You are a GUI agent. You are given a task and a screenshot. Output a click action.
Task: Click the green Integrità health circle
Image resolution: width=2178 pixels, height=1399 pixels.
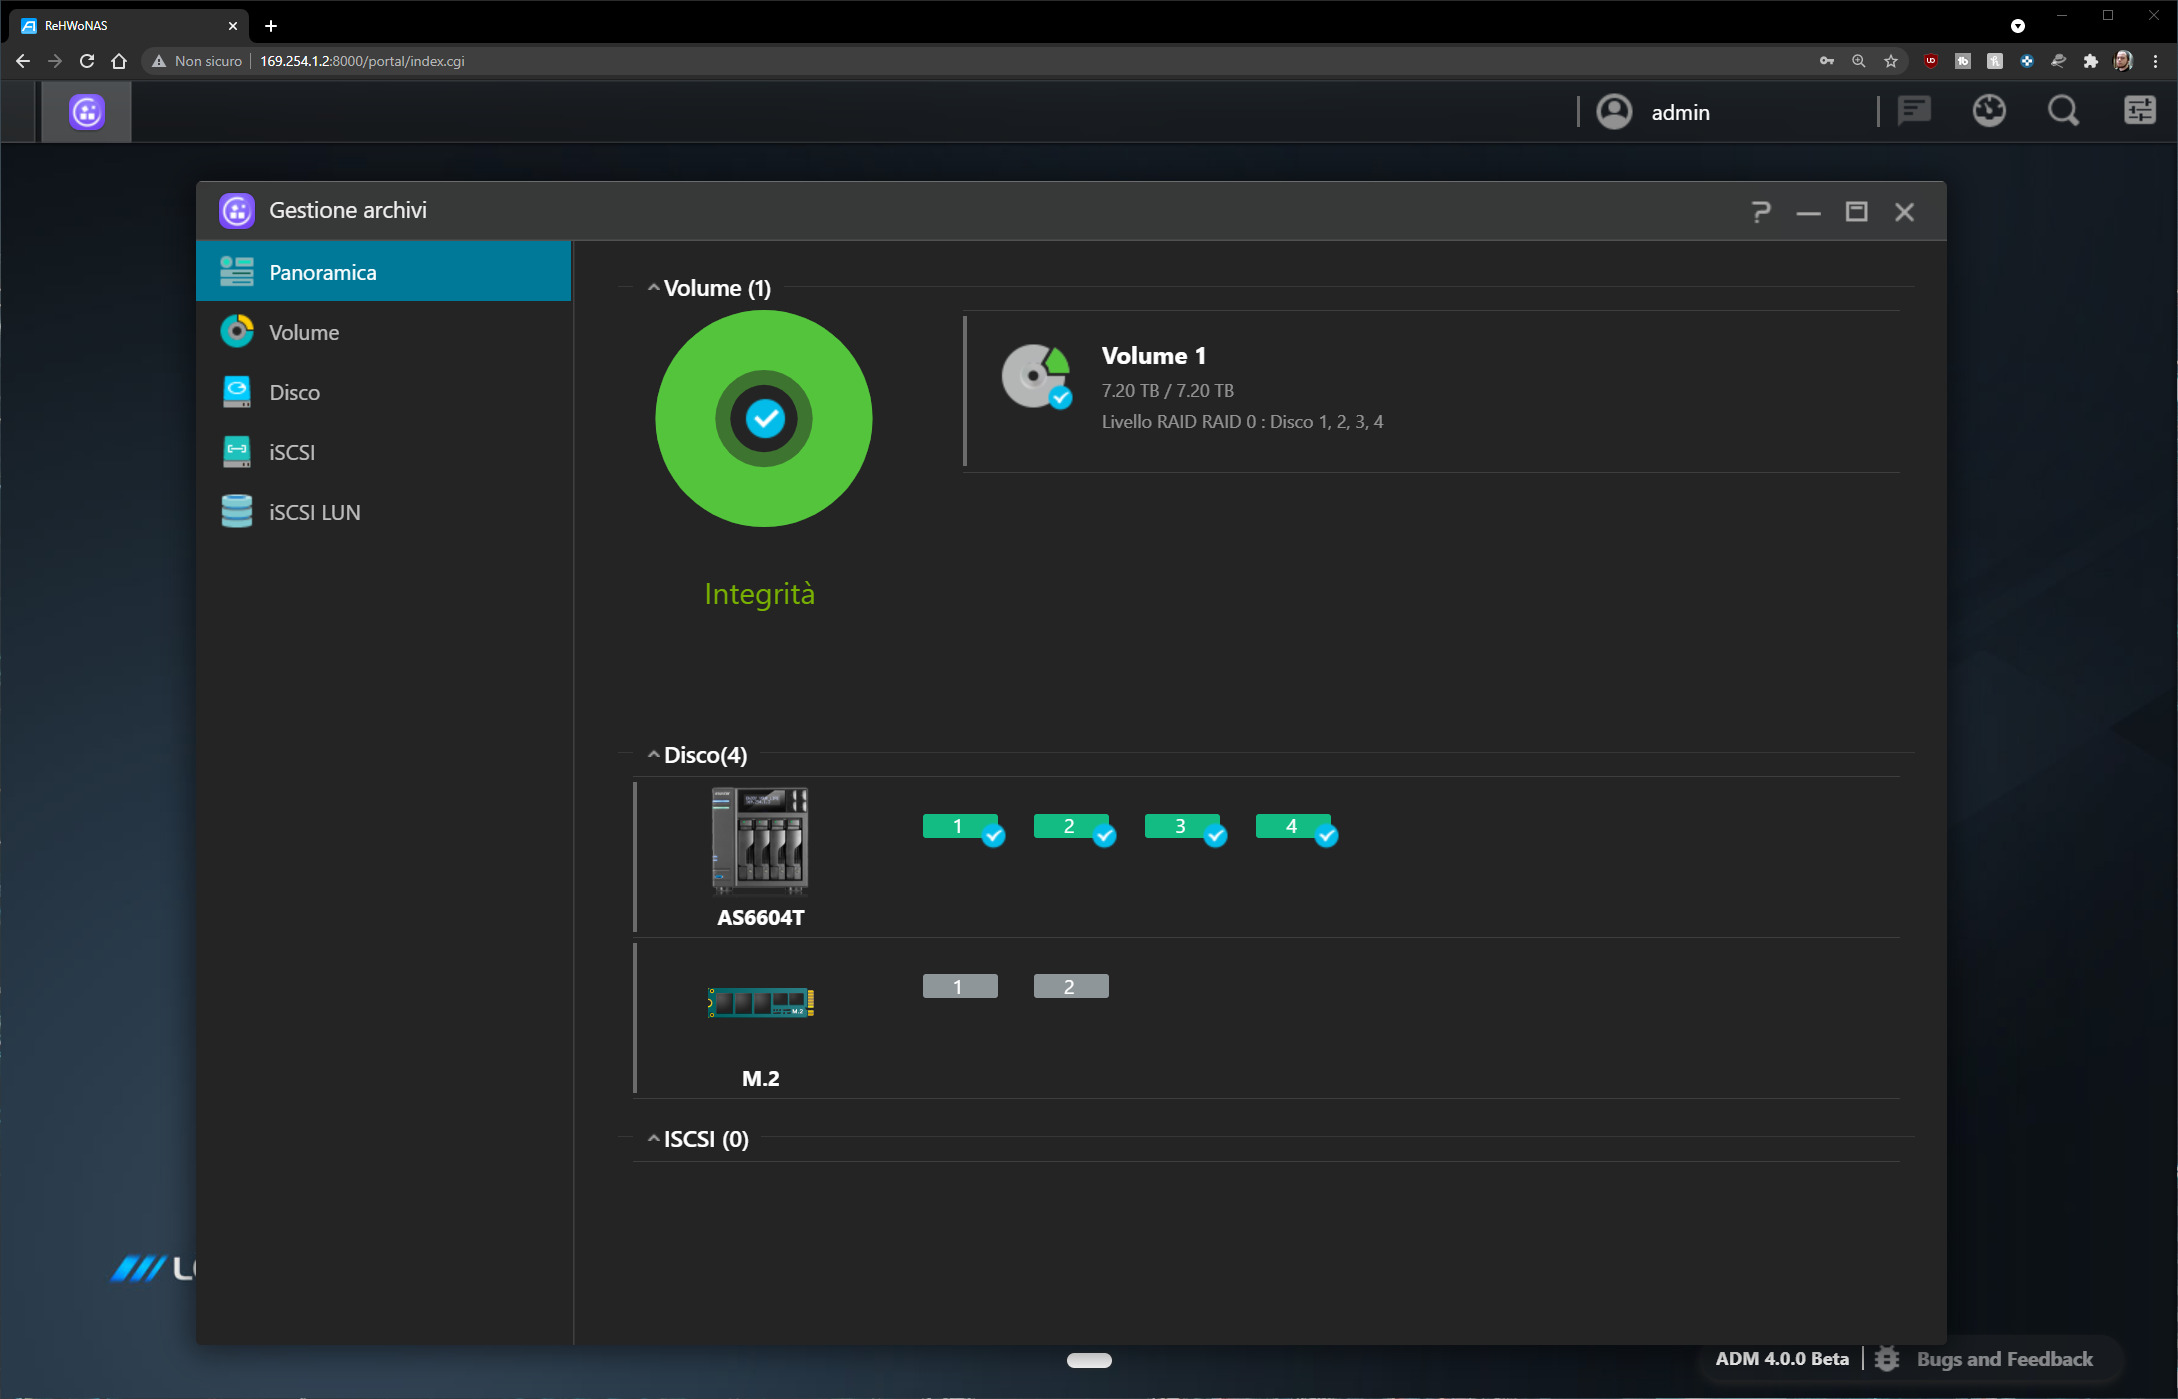pyautogui.click(x=763, y=418)
